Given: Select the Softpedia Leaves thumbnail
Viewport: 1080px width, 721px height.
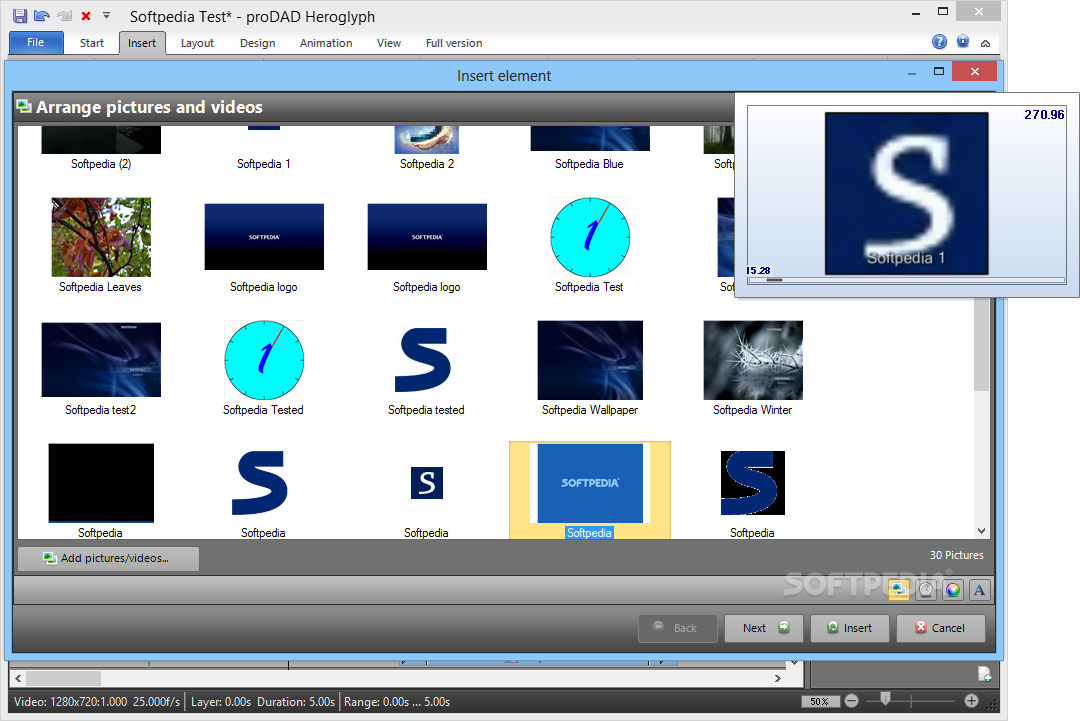Looking at the screenshot, I should (x=101, y=237).
